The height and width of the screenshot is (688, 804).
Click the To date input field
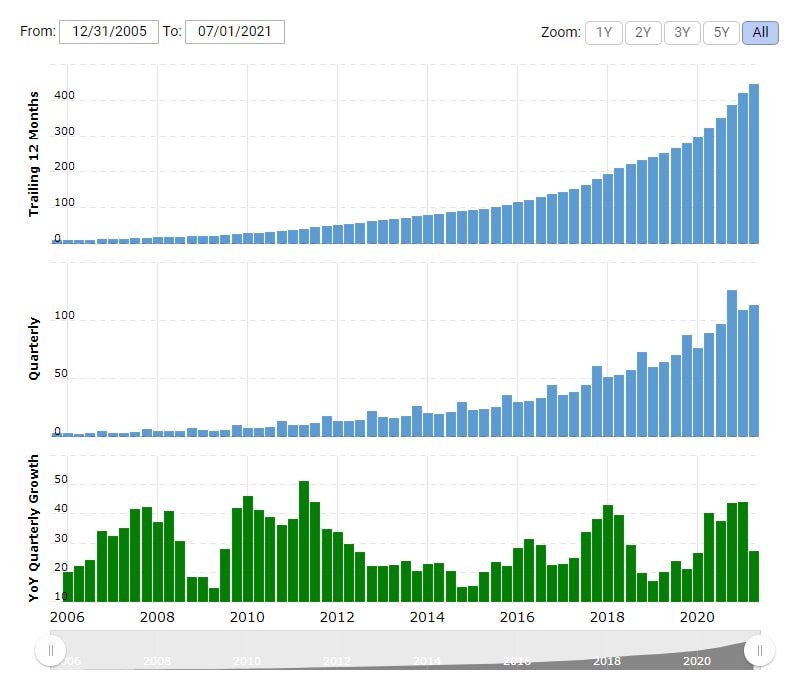pyautogui.click(x=235, y=32)
